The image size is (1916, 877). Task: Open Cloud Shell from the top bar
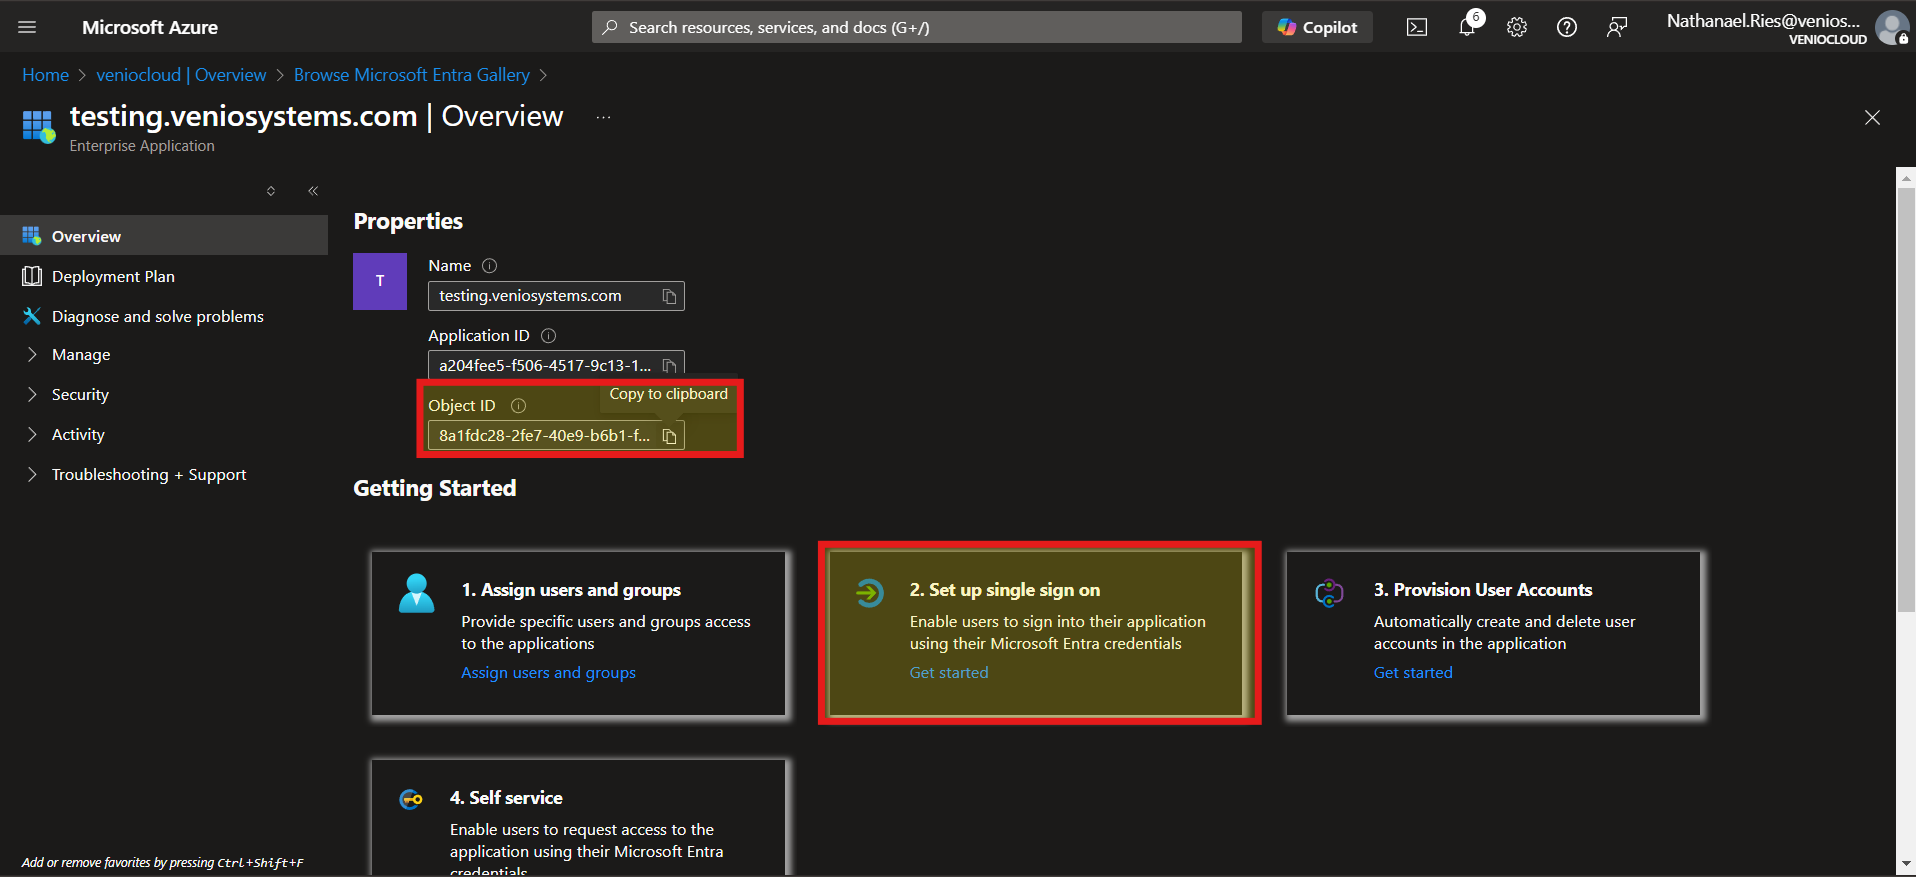tap(1417, 27)
